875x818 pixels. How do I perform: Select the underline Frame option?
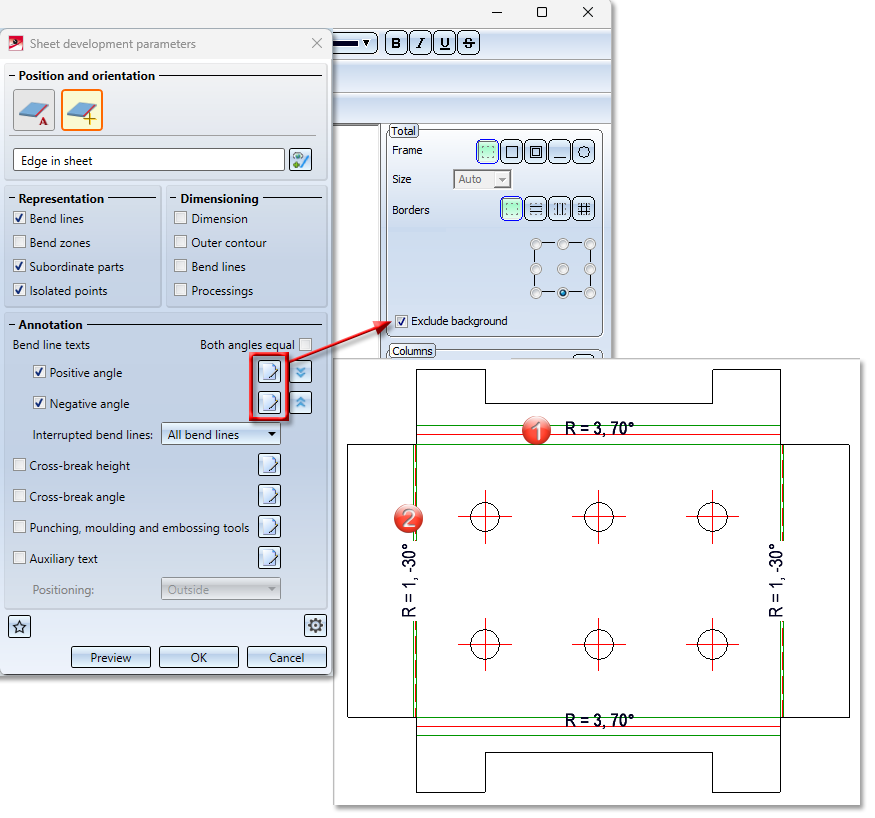point(560,152)
